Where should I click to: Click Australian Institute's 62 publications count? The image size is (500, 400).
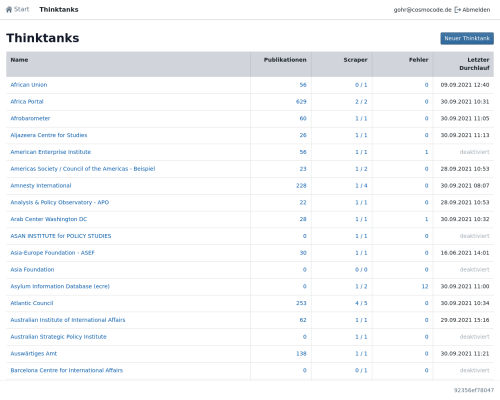pyautogui.click(x=303, y=320)
